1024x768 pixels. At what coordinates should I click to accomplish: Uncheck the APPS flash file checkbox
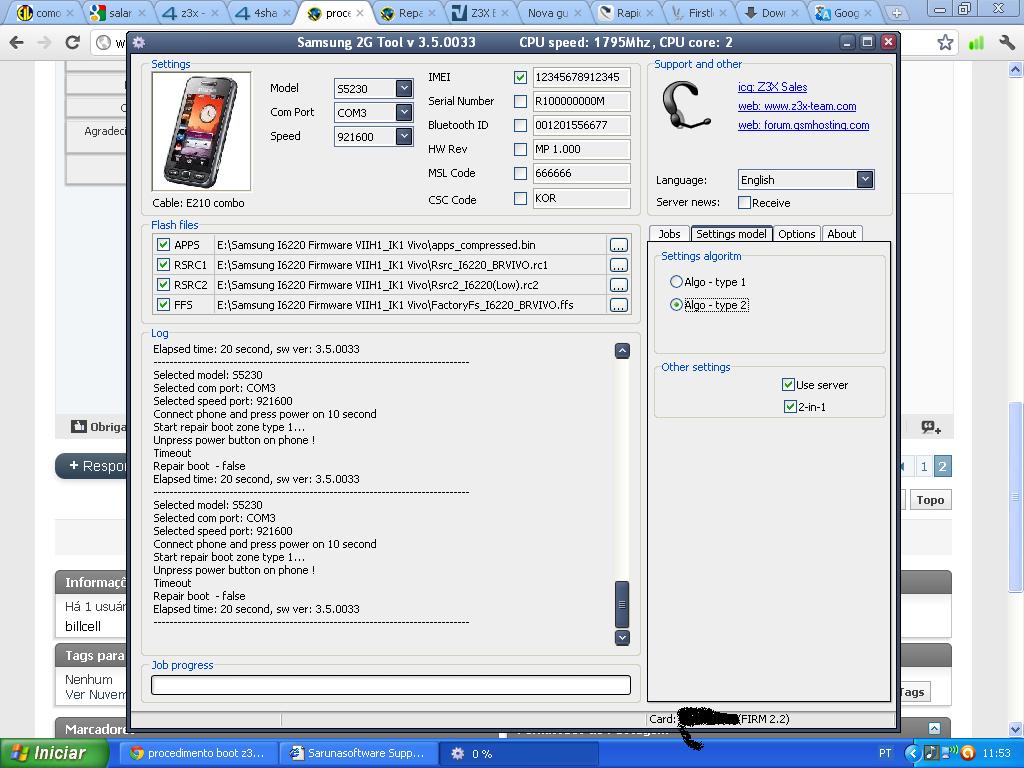[163, 245]
